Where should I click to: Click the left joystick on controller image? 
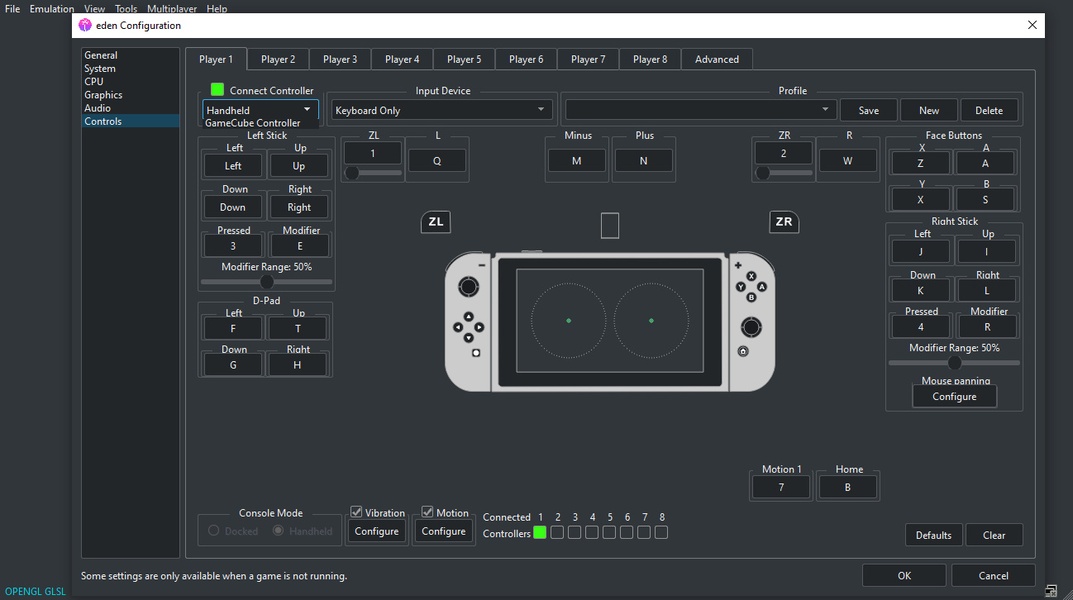click(x=468, y=288)
